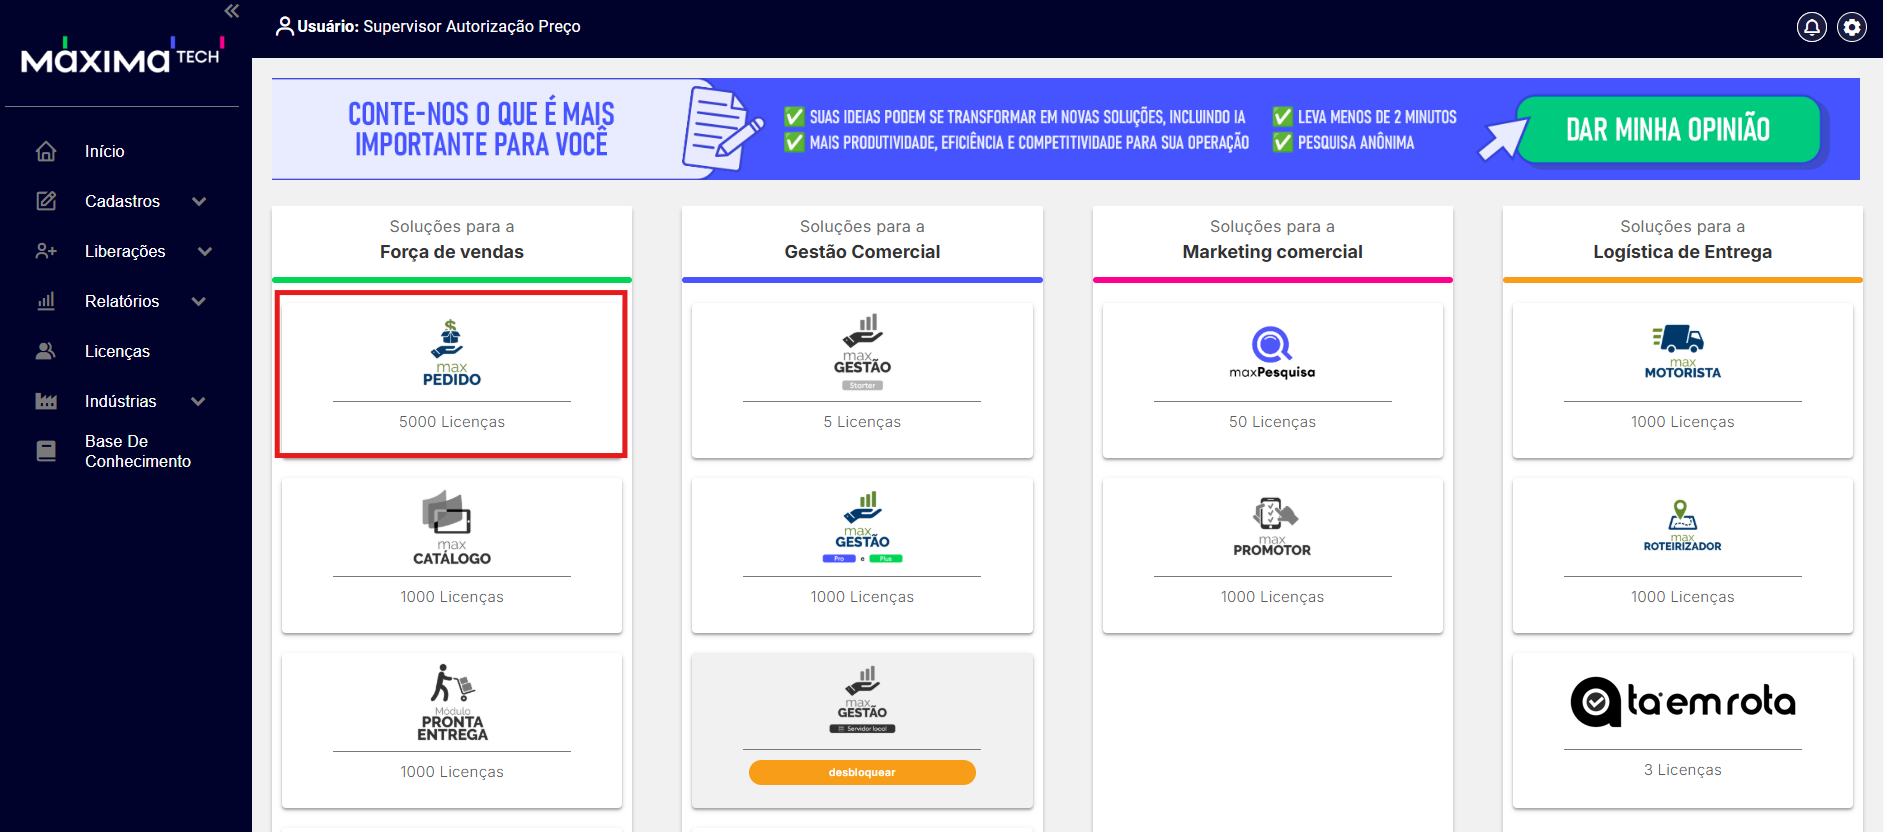The height and width of the screenshot is (832, 1885).
Task: Click "1000 Licenças" under Pronta Entrega
Action: (452, 772)
